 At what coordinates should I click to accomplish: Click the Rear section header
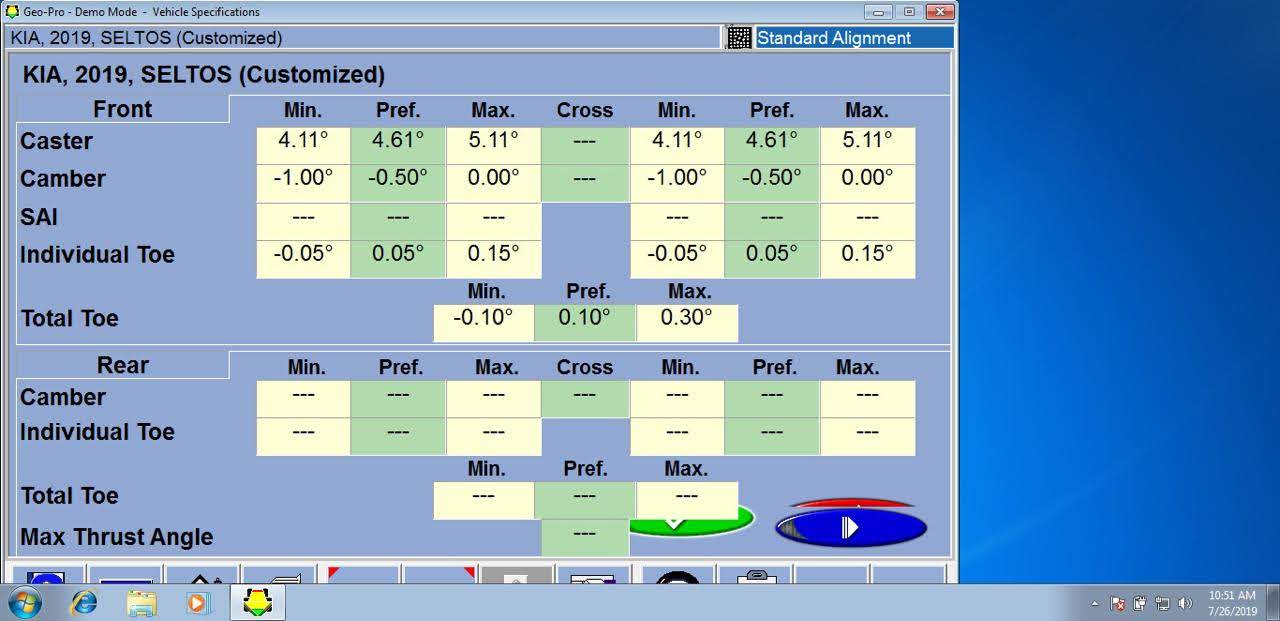[122, 365]
